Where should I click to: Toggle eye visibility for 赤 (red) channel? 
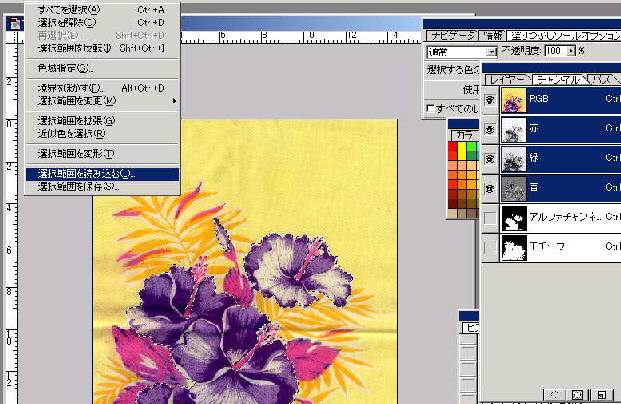(490, 129)
